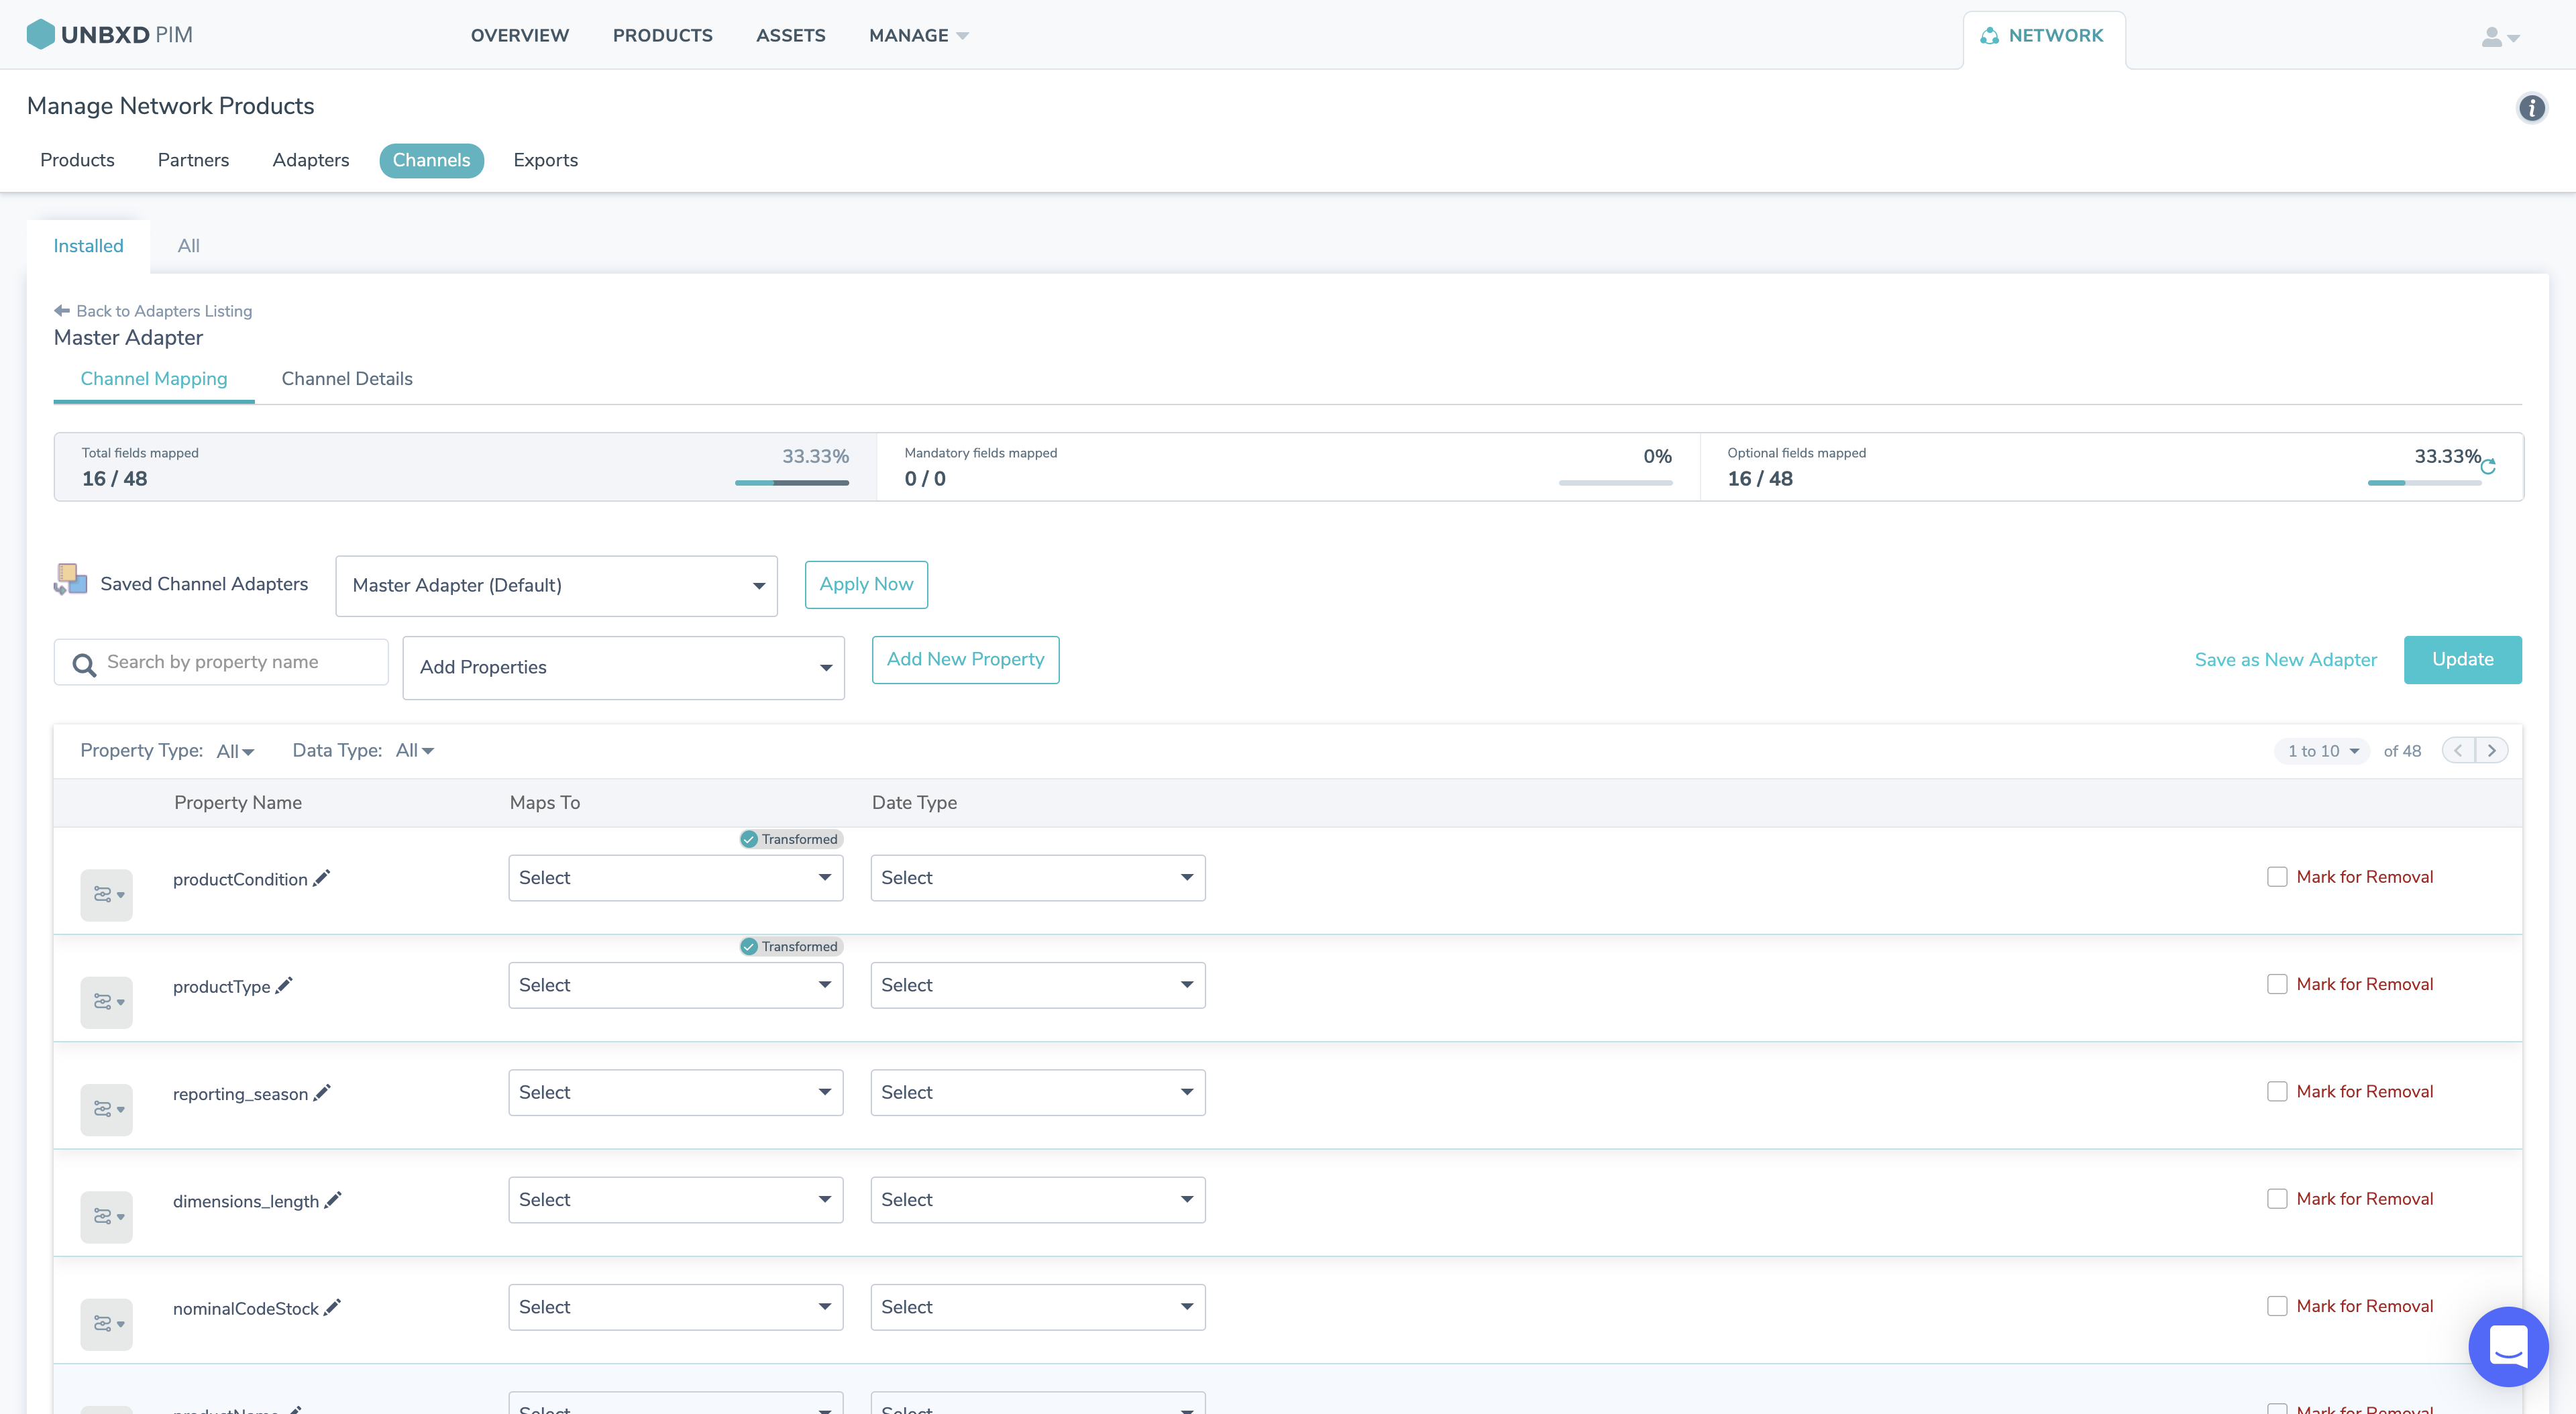Click the back arrow to Adapters Listing
Viewport: 2576px width, 1414px height.
pyautogui.click(x=62, y=311)
